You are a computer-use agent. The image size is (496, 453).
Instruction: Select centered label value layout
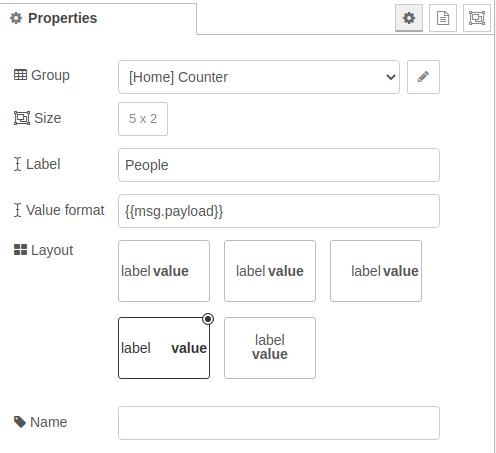pyautogui.click(x=270, y=271)
